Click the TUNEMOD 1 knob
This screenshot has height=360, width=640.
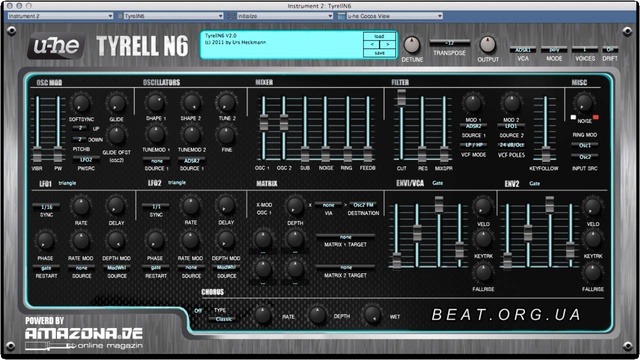coord(156,135)
